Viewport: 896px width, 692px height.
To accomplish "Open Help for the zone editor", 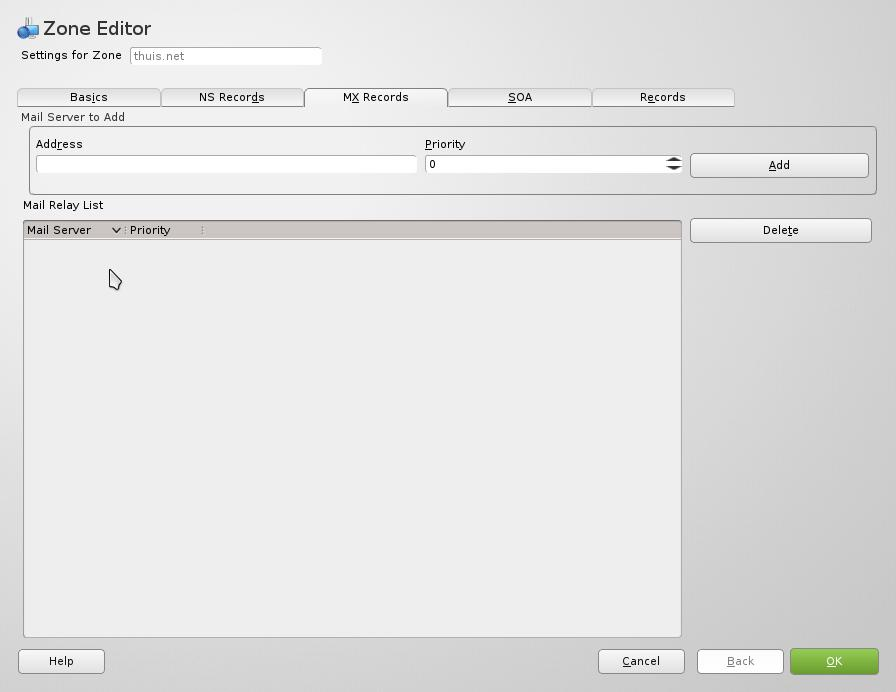I will pyautogui.click(x=61, y=661).
